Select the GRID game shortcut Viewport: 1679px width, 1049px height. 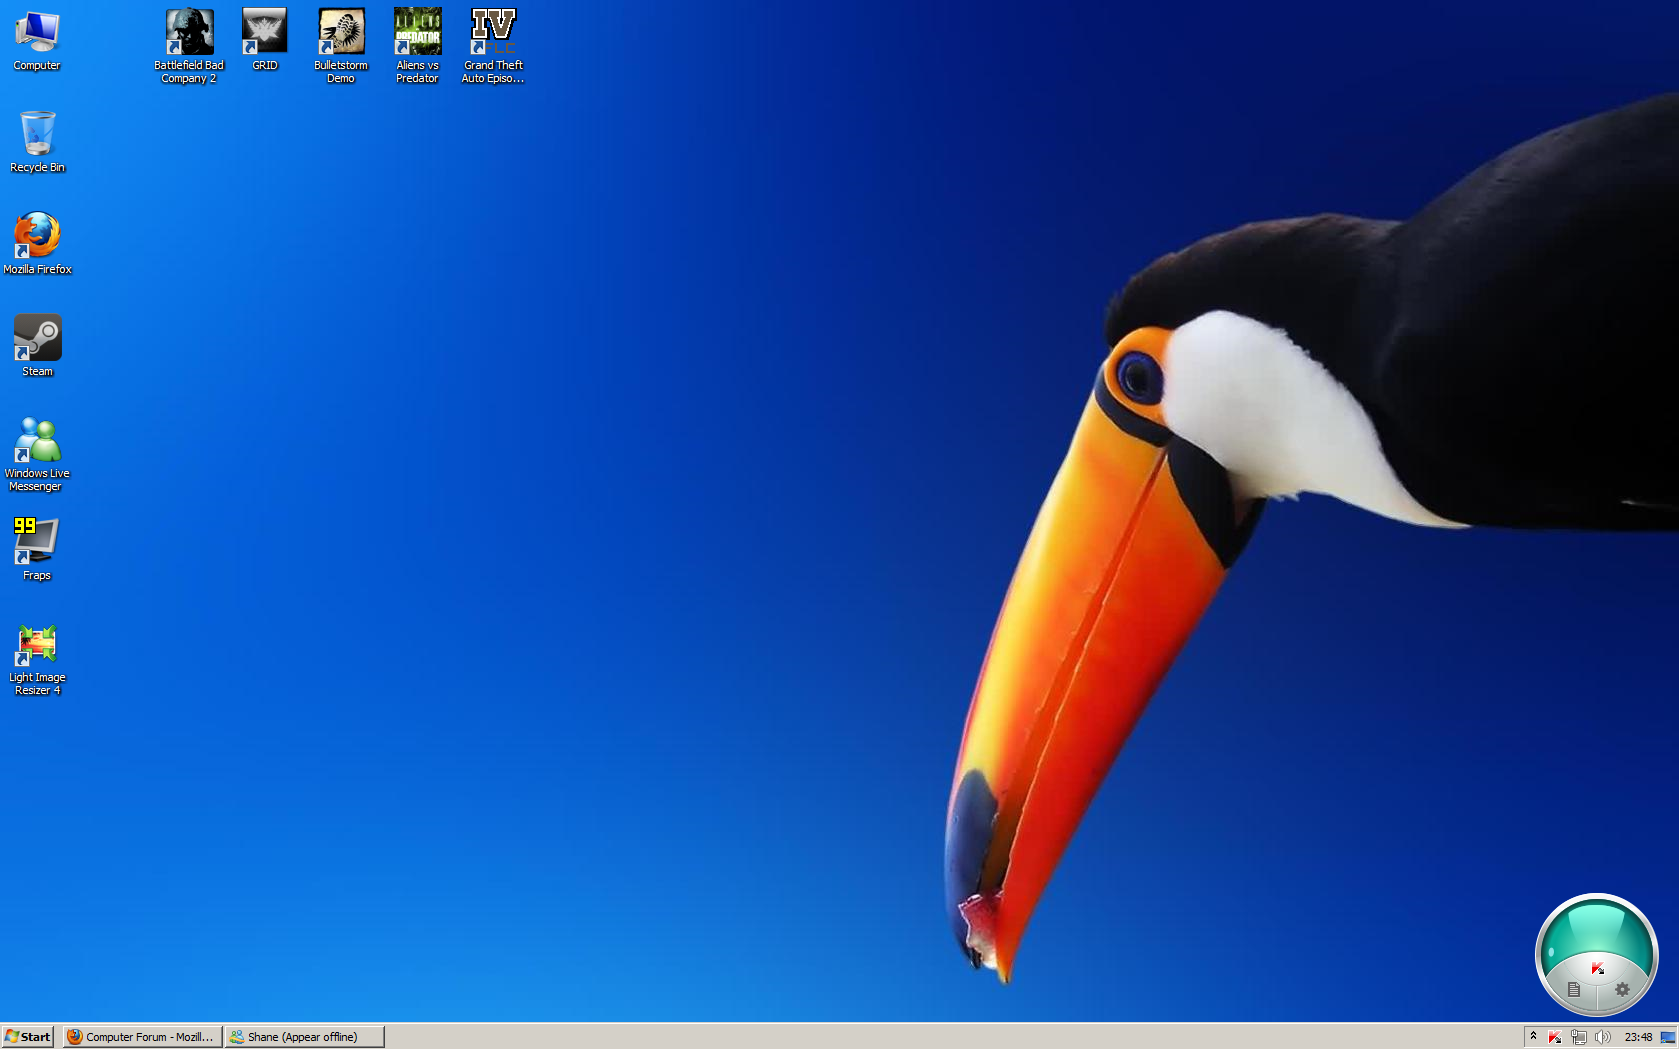265,40
